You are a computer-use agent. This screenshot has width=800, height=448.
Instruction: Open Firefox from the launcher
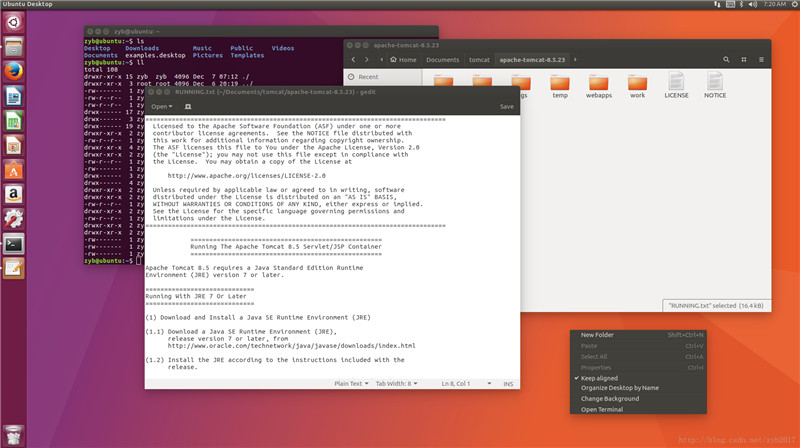pos(14,72)
